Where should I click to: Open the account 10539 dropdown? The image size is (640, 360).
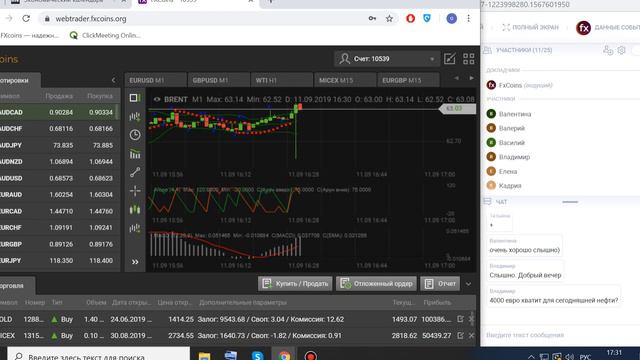(x=387, y=59)
